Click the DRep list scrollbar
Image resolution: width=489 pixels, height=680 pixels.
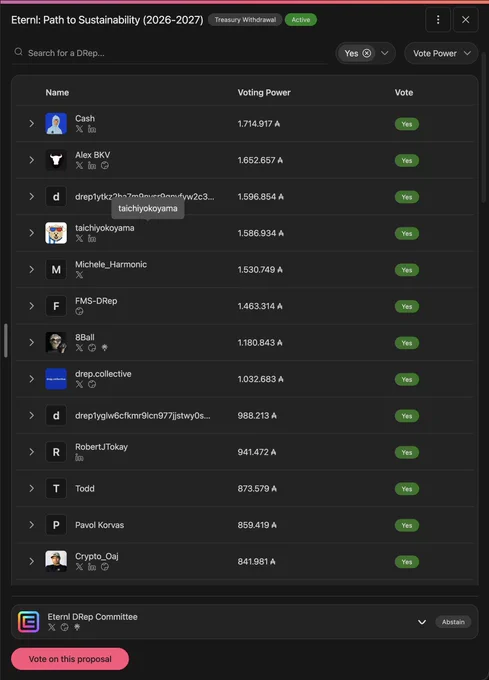484,130
